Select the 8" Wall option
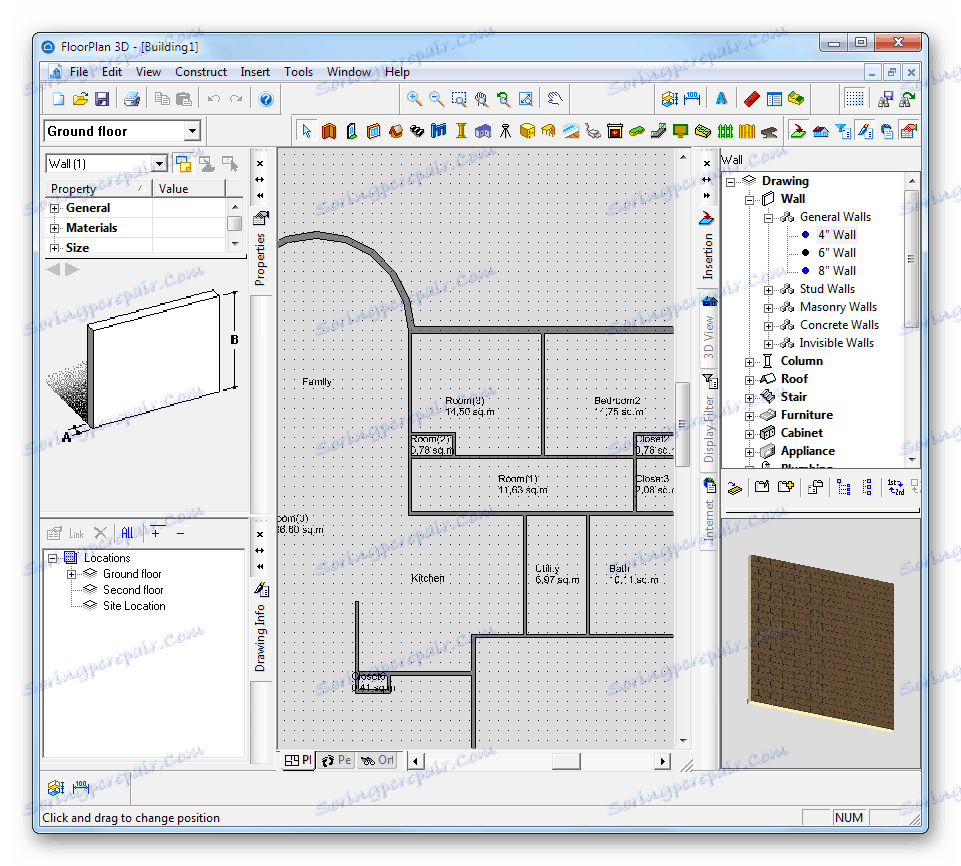Screen dimensions: 961x866 tap(836, 271)
